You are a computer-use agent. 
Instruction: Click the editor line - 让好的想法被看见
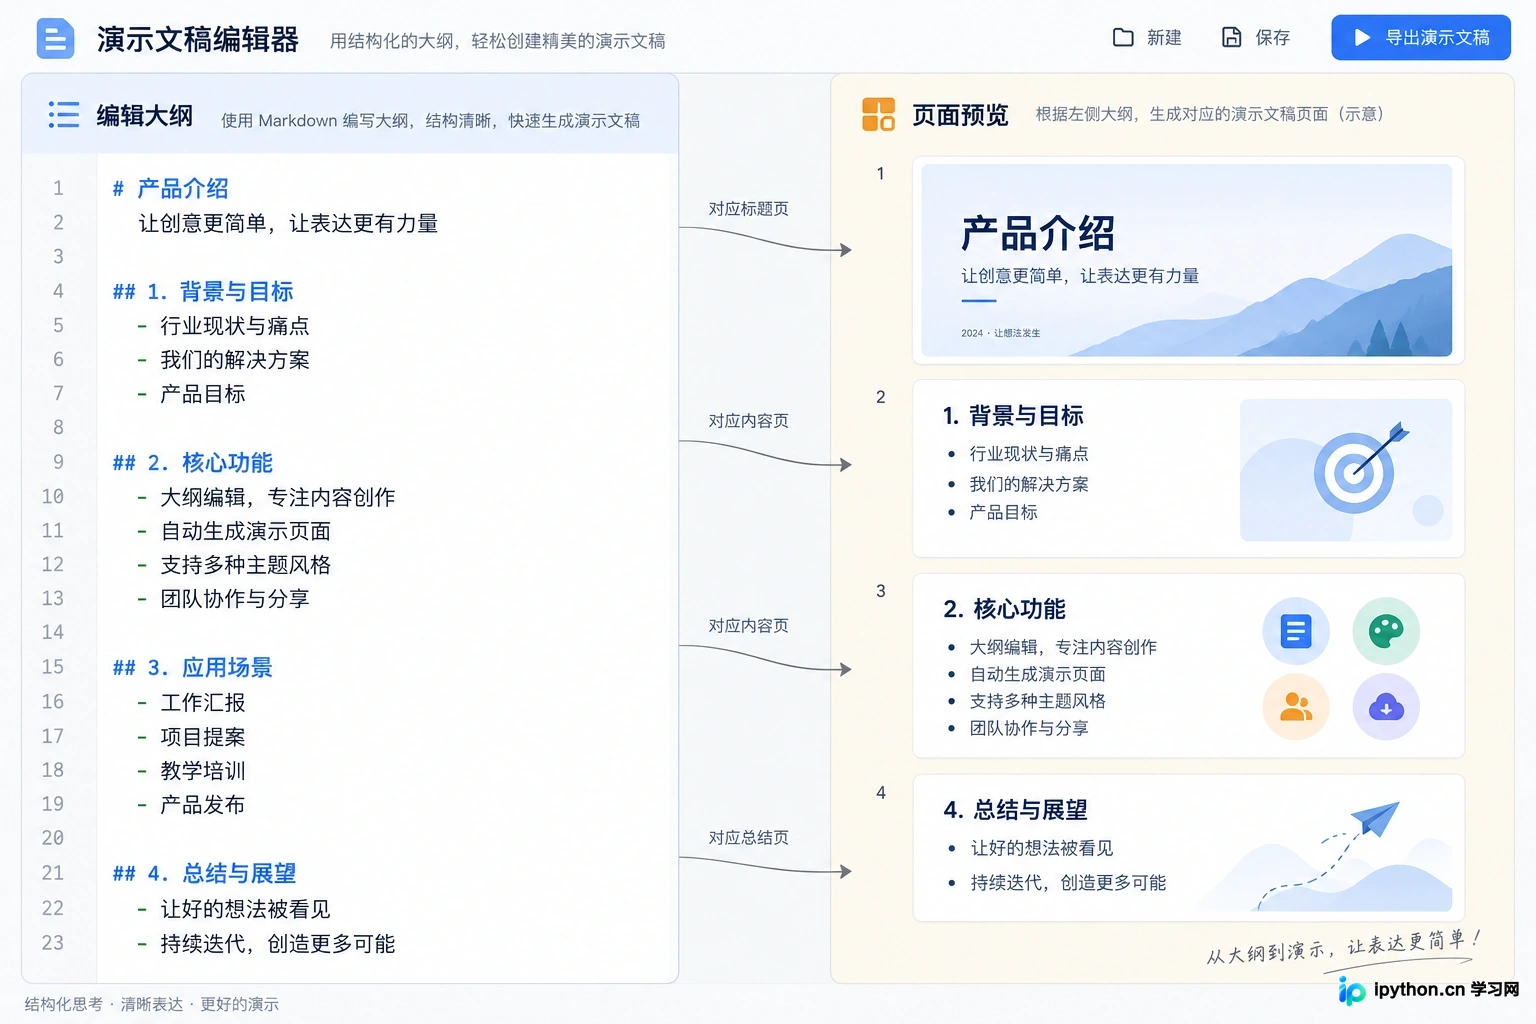point(233,909)
